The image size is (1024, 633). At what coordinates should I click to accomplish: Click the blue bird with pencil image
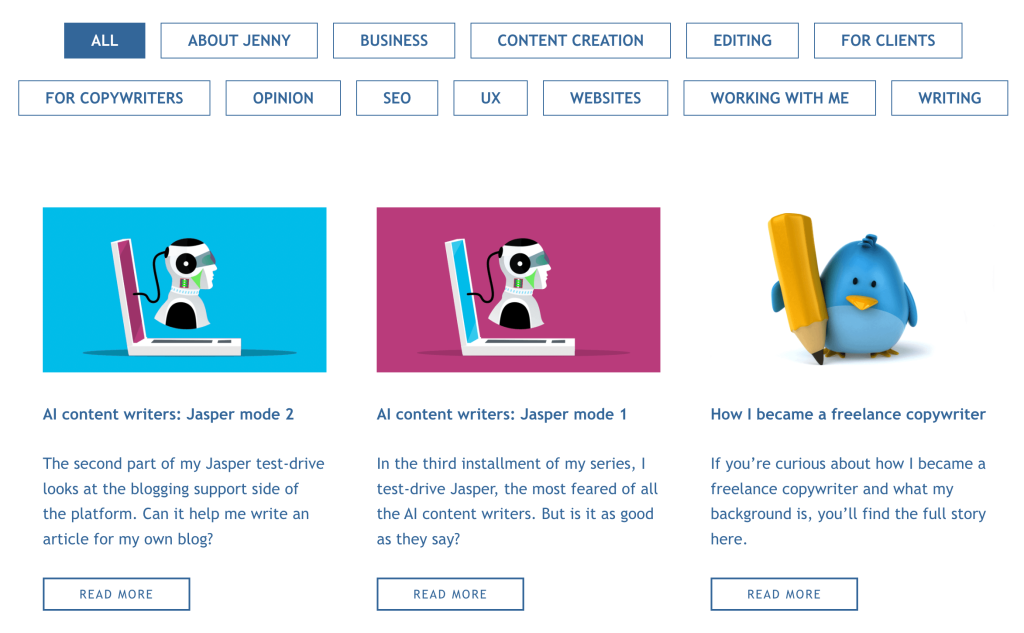click(849, 289)
